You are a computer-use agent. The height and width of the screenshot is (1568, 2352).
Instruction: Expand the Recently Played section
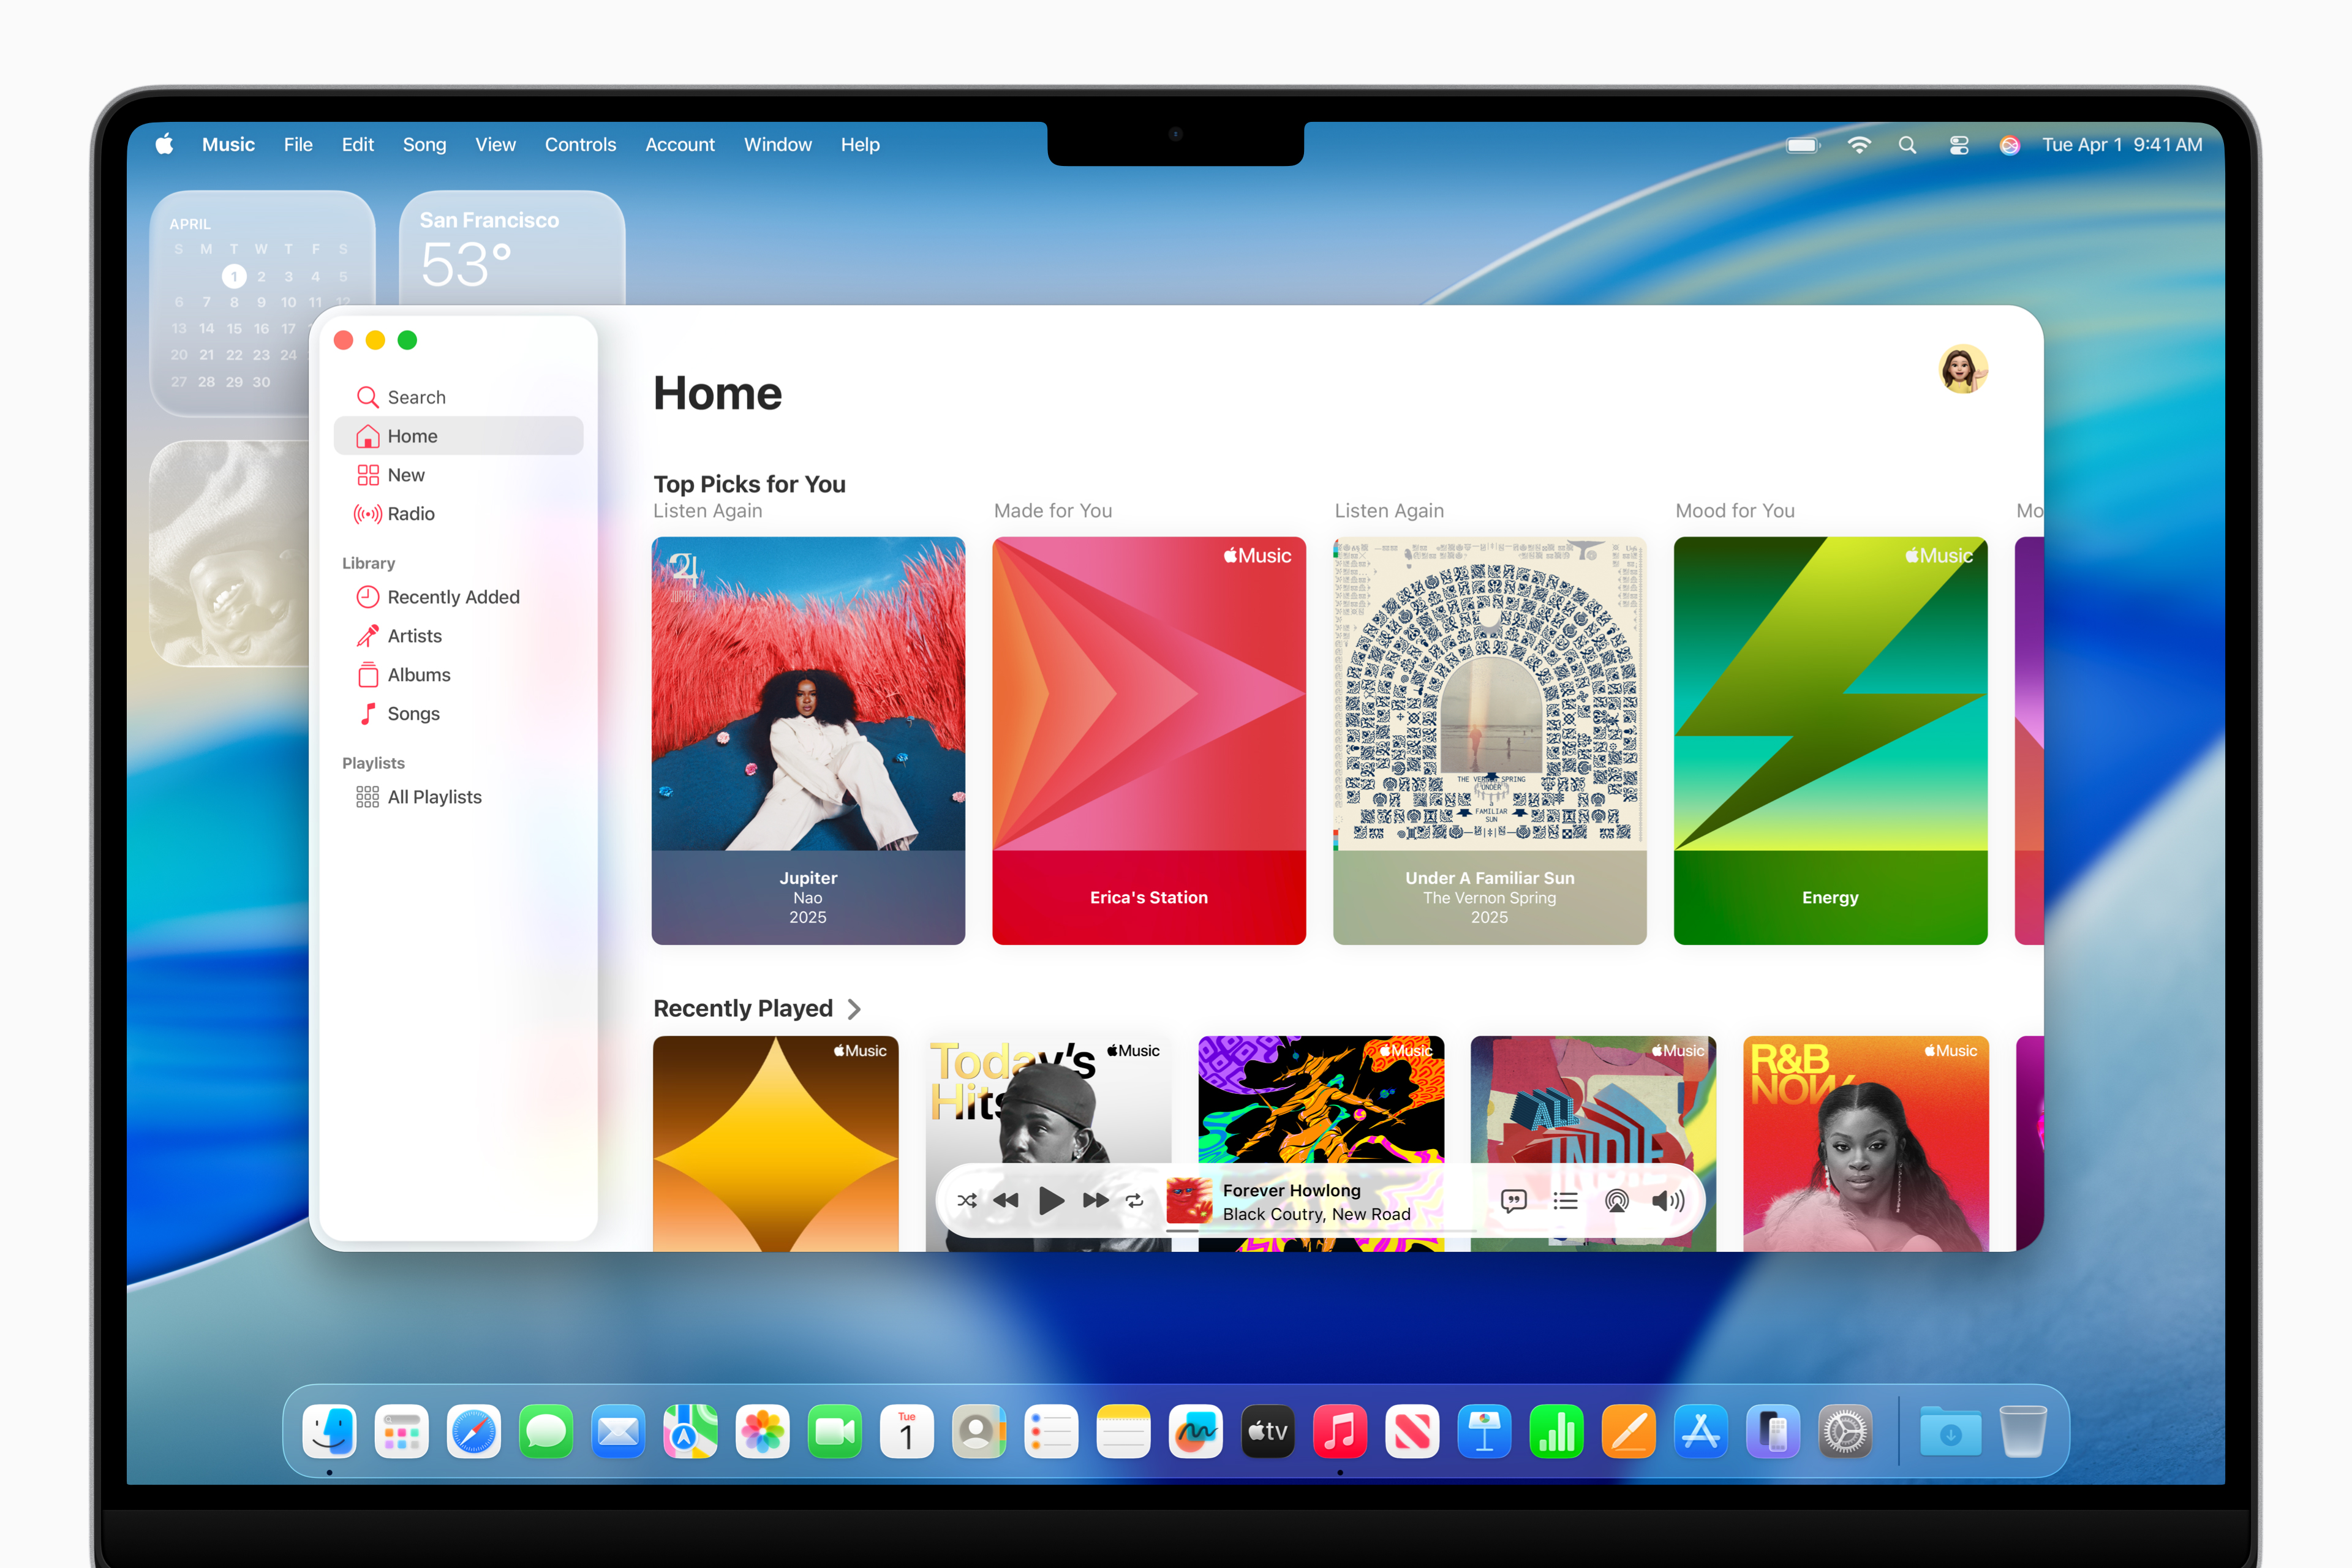pyautogui.click(x=855, y=1009)
